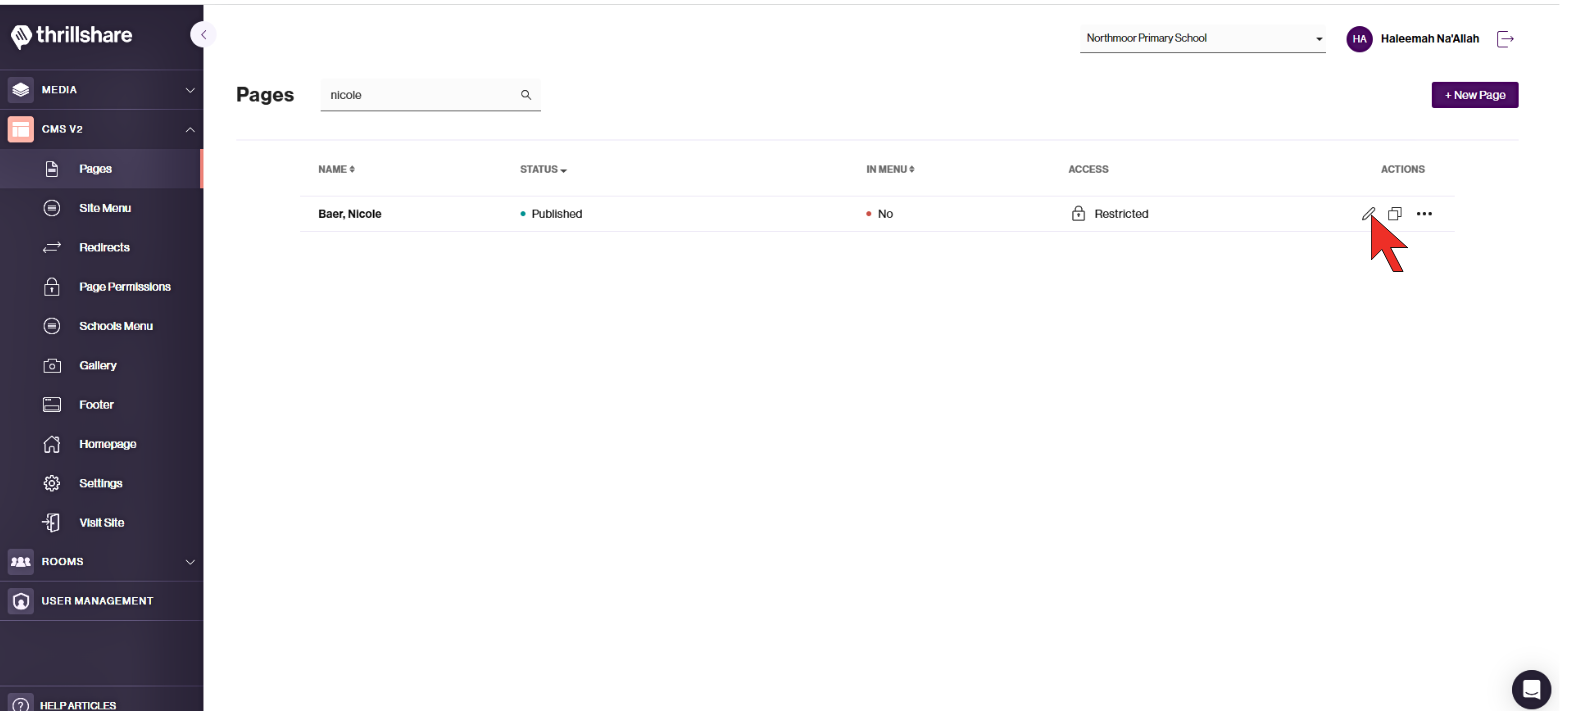Click the Restricted access label
Screen dimensions: 1579x711
(x=1121, y=214)
